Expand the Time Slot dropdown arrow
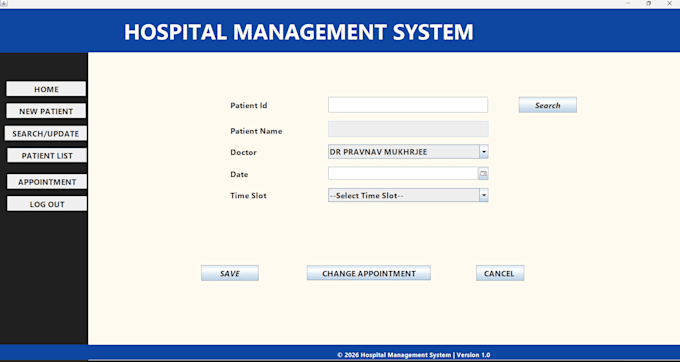This screenshot has width=680, height=362. click(484, 195)
